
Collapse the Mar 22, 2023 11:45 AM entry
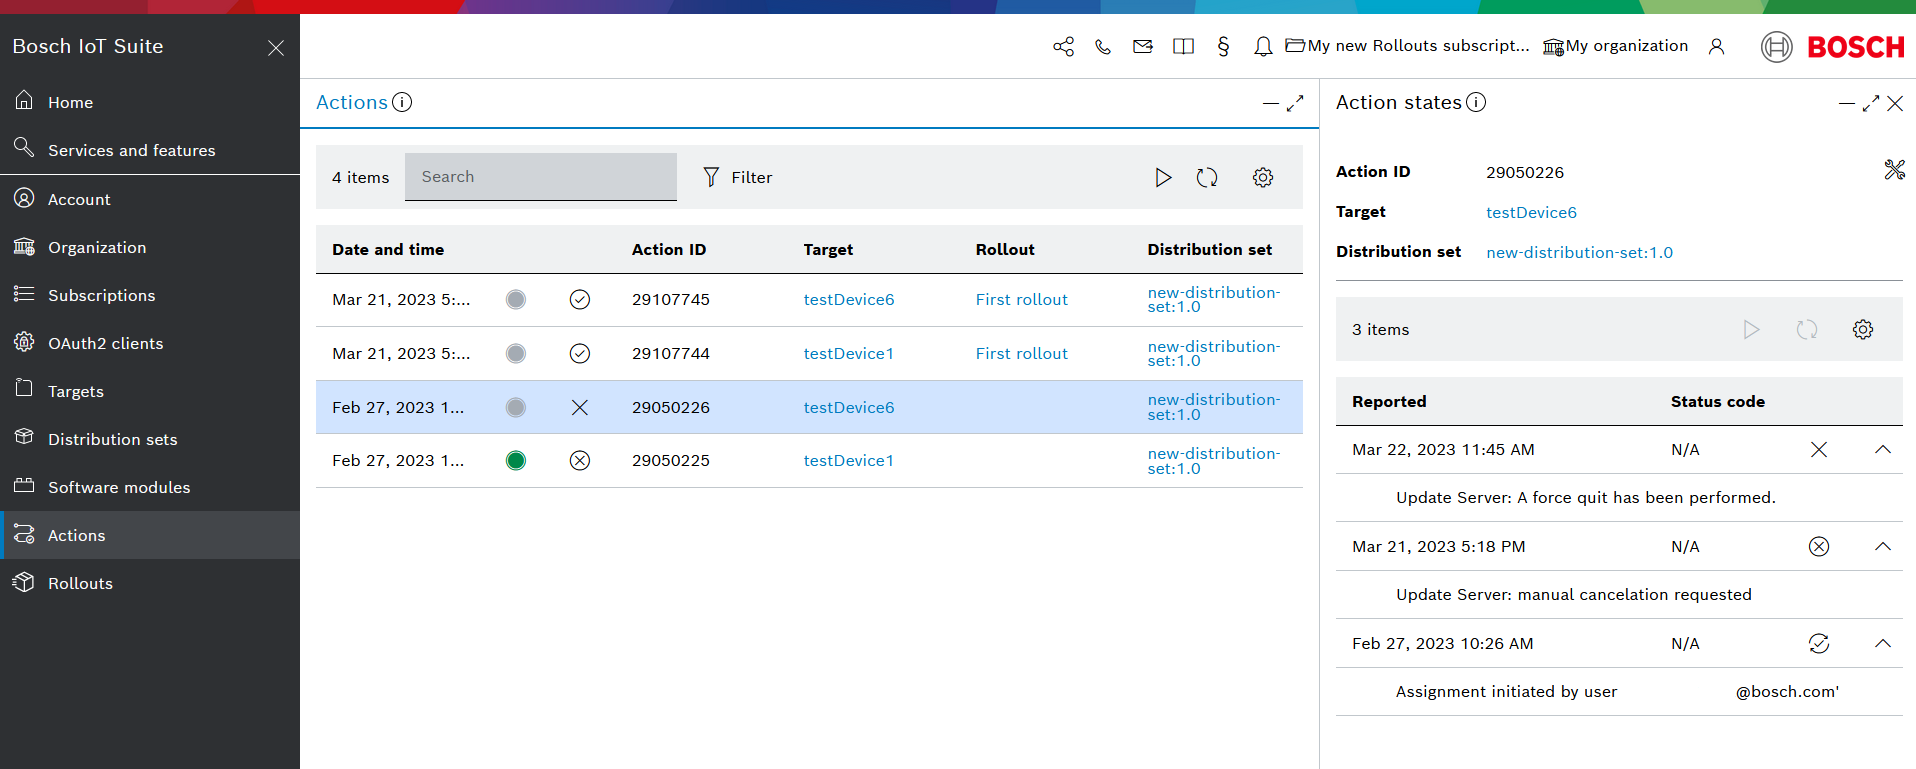1882,450
